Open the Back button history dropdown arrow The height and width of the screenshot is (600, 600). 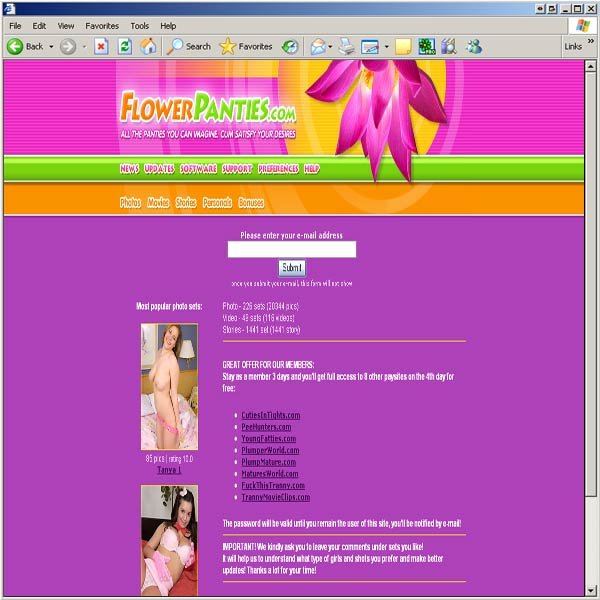[x=51, y=47]
